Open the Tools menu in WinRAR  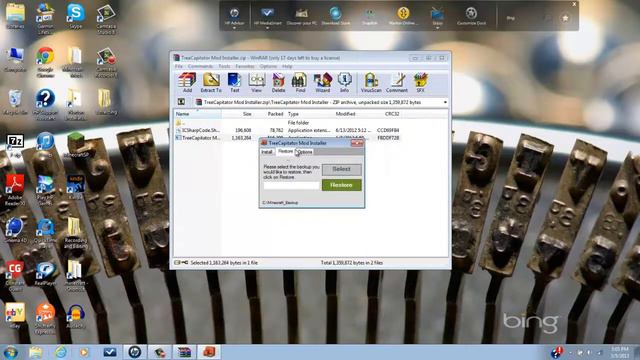[x=224, y=66]
